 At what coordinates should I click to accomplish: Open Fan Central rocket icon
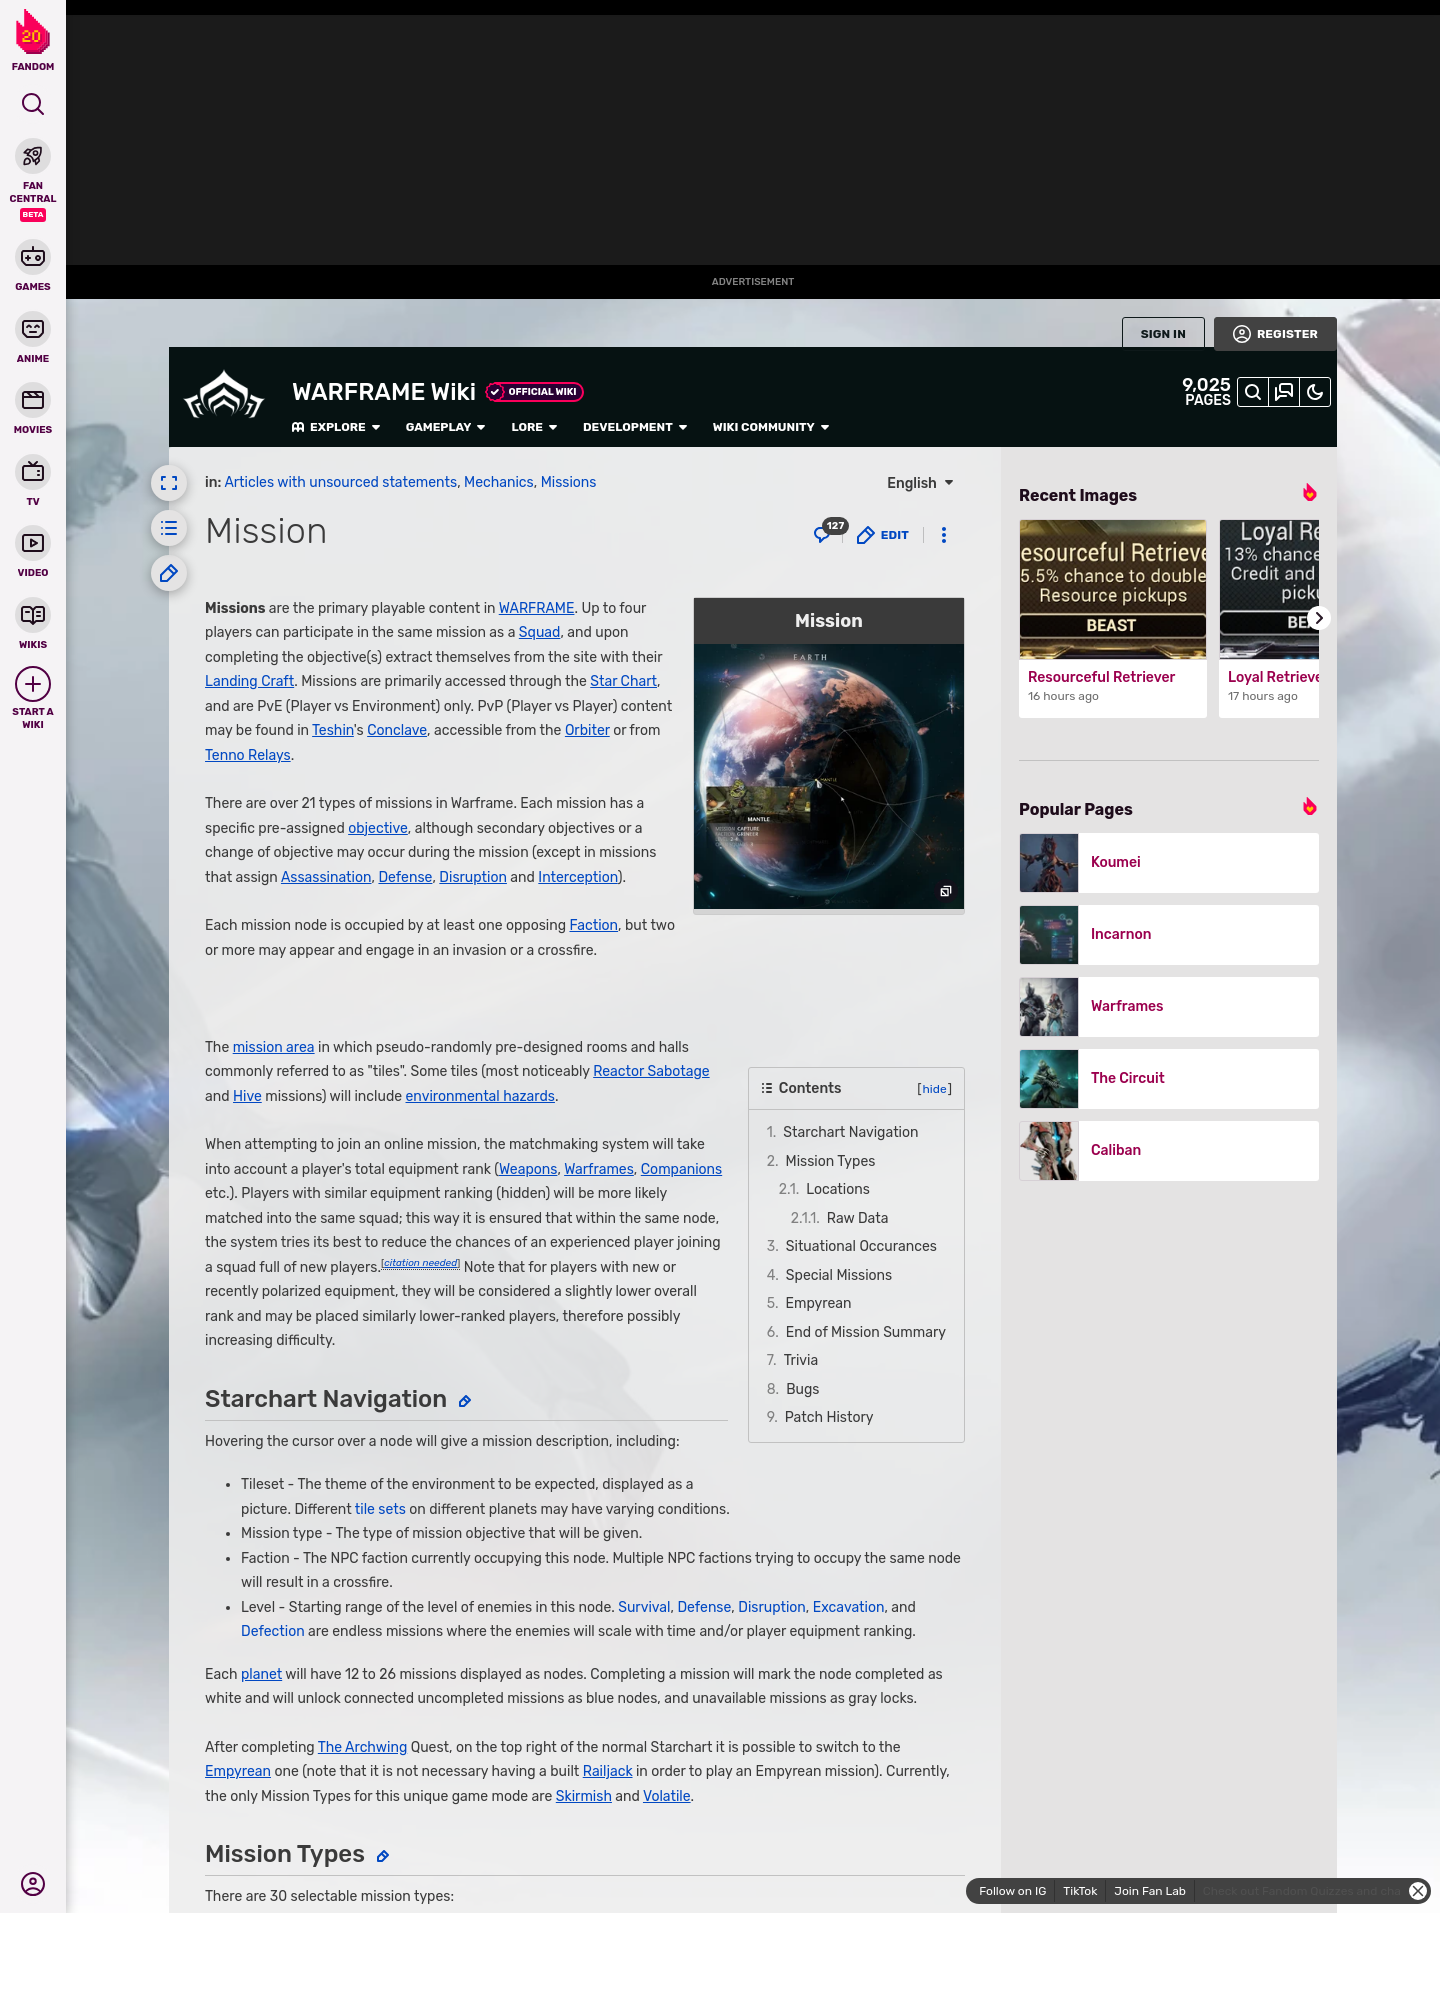33,156
